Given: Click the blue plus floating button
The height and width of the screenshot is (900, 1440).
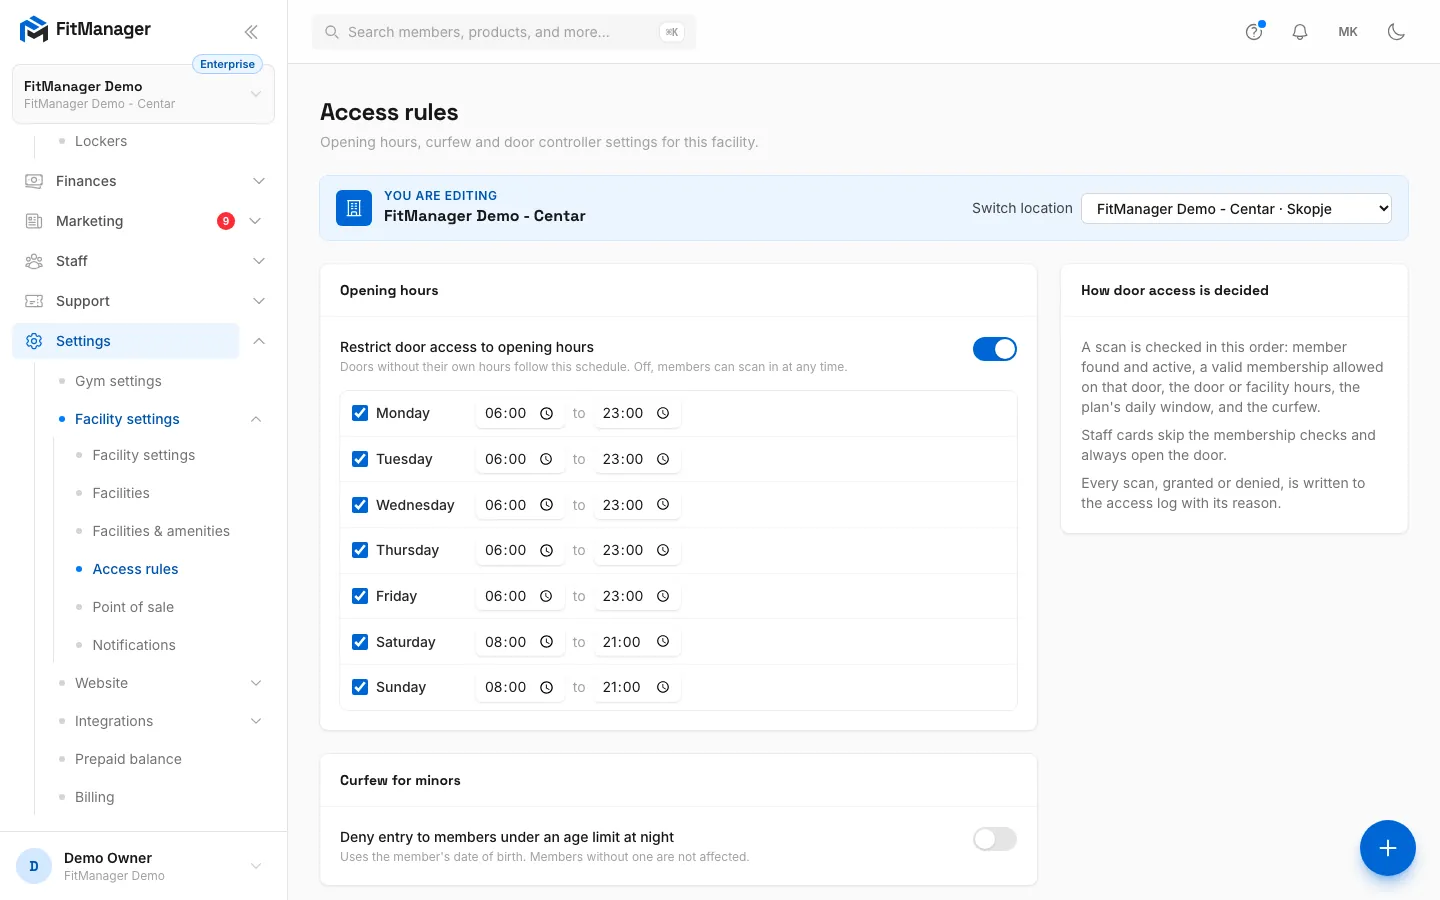Looking at the screenshot, I should coord(1387,848).
